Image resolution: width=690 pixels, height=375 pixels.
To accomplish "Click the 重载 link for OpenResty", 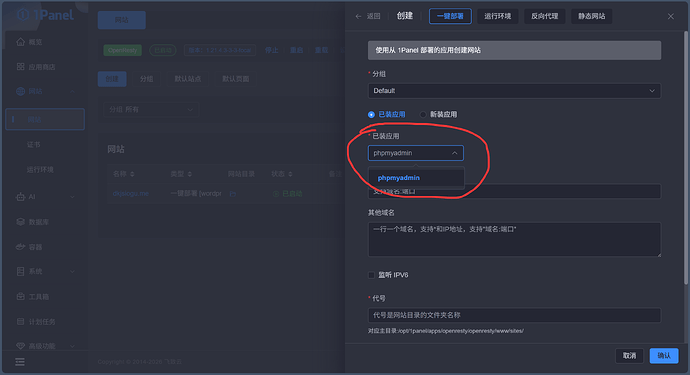I will [x=321, y=50].
